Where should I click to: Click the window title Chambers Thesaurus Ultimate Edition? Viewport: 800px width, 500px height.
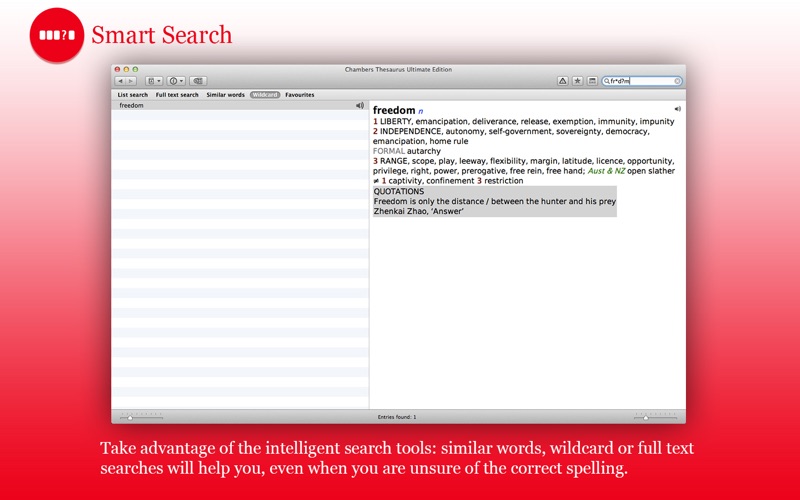click(398, 69)
